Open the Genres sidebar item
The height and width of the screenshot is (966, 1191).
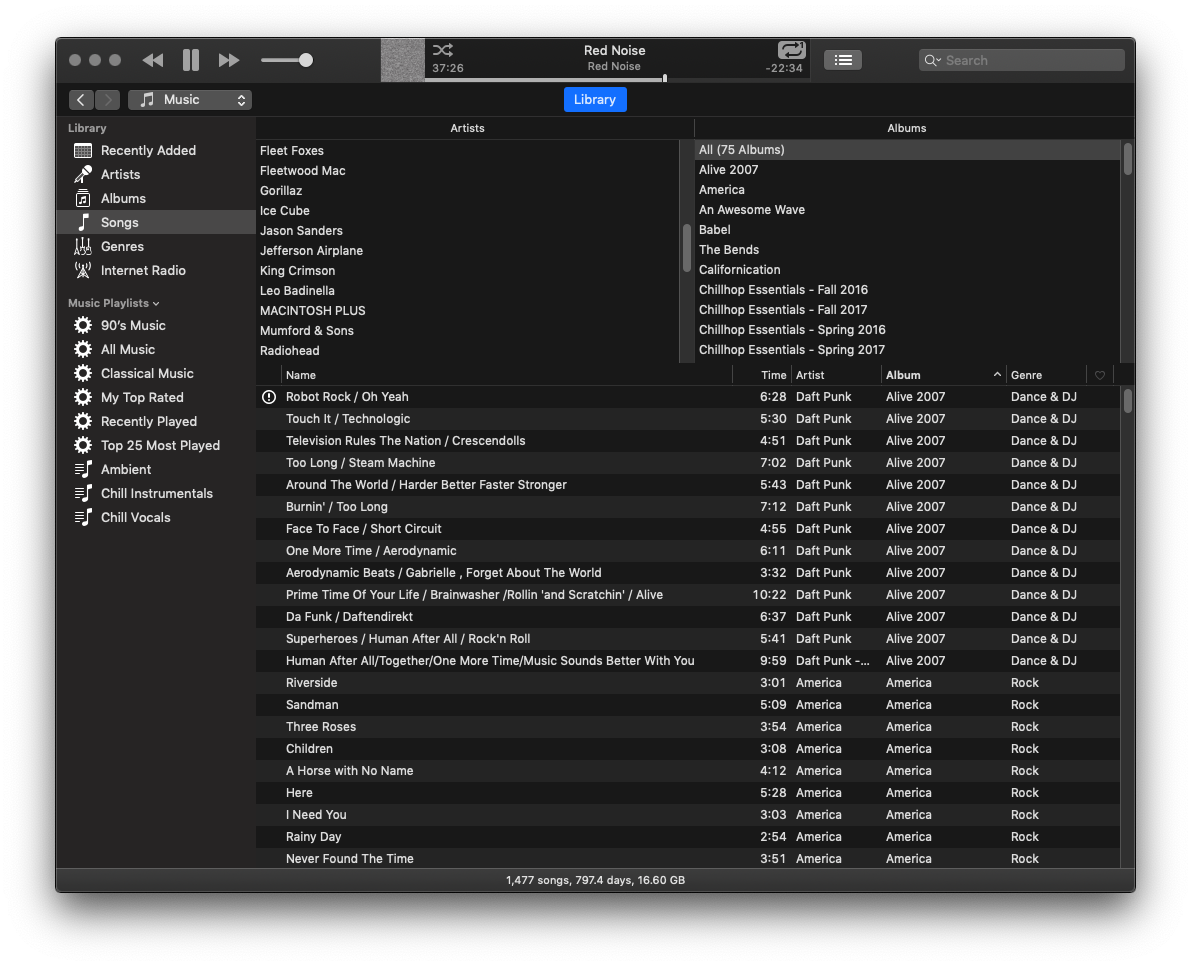tap(156, 246)
